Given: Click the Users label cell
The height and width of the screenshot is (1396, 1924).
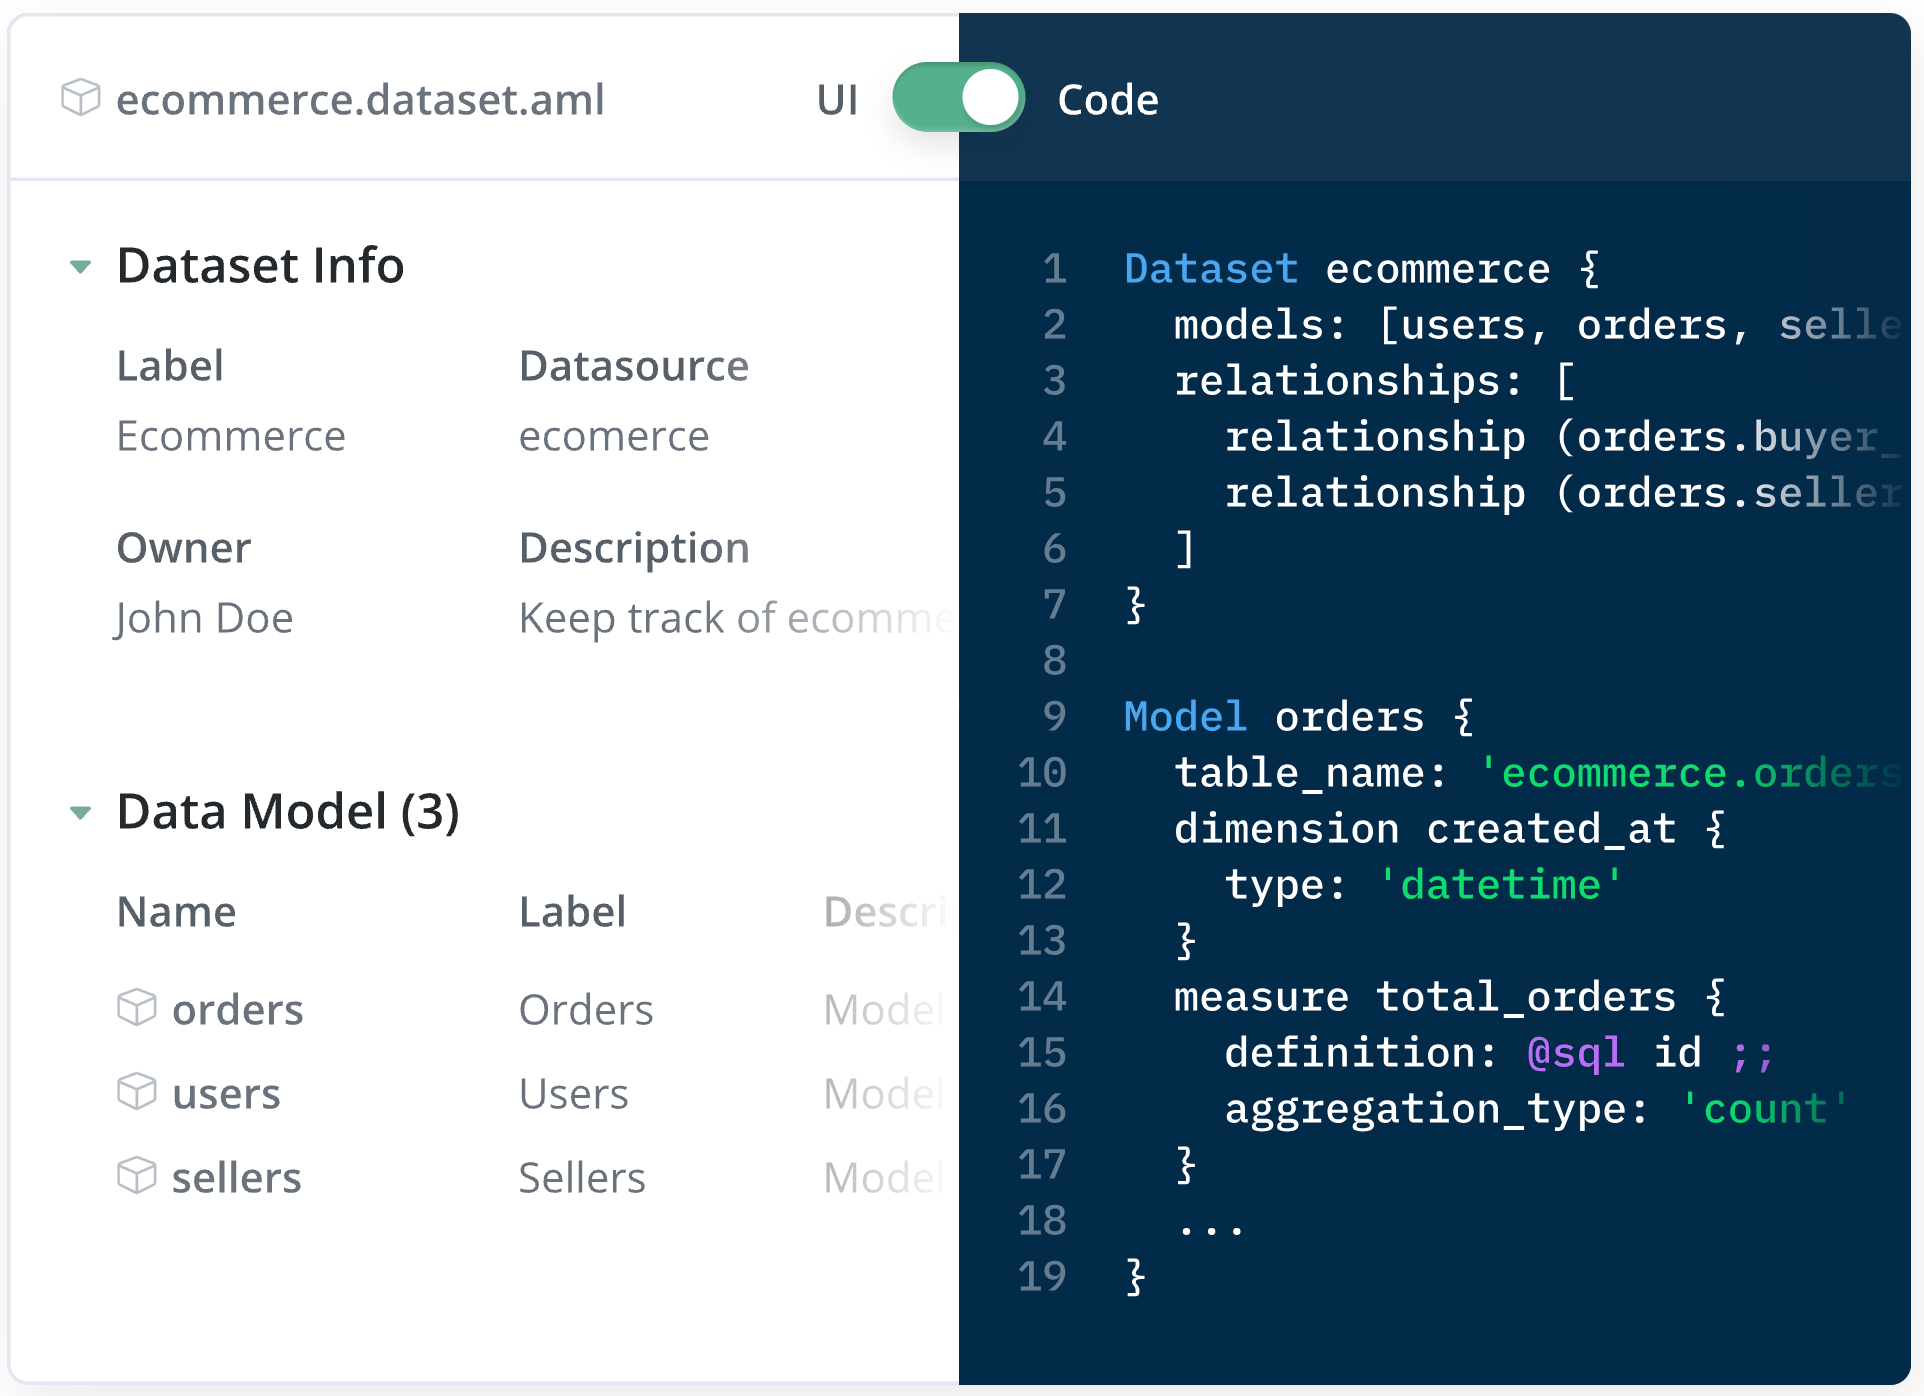Looking at the screenshot, I should 574,1094.
